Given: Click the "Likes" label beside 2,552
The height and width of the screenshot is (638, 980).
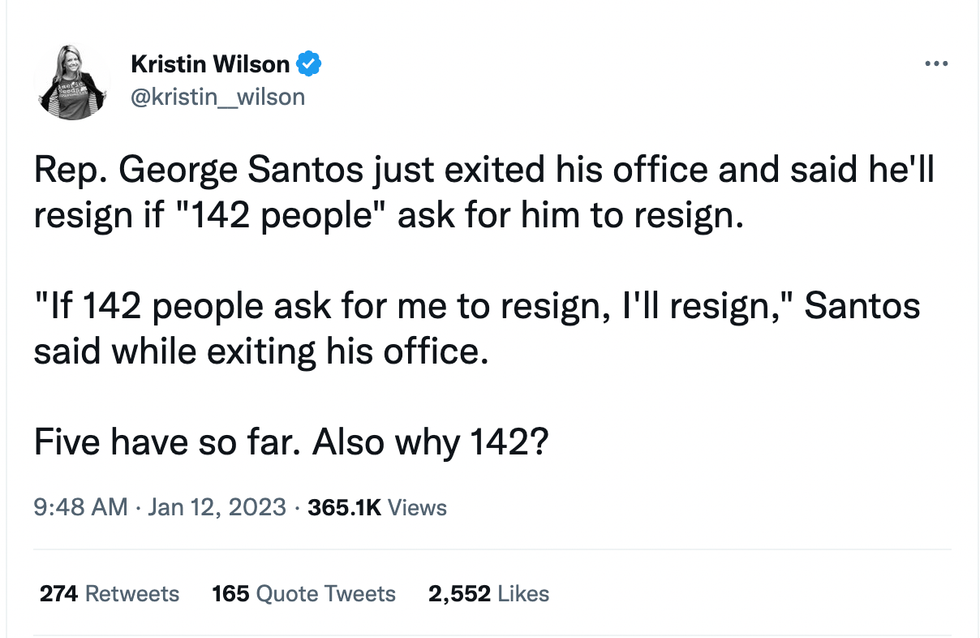Looking at the screenshot, I should (523, 593).
